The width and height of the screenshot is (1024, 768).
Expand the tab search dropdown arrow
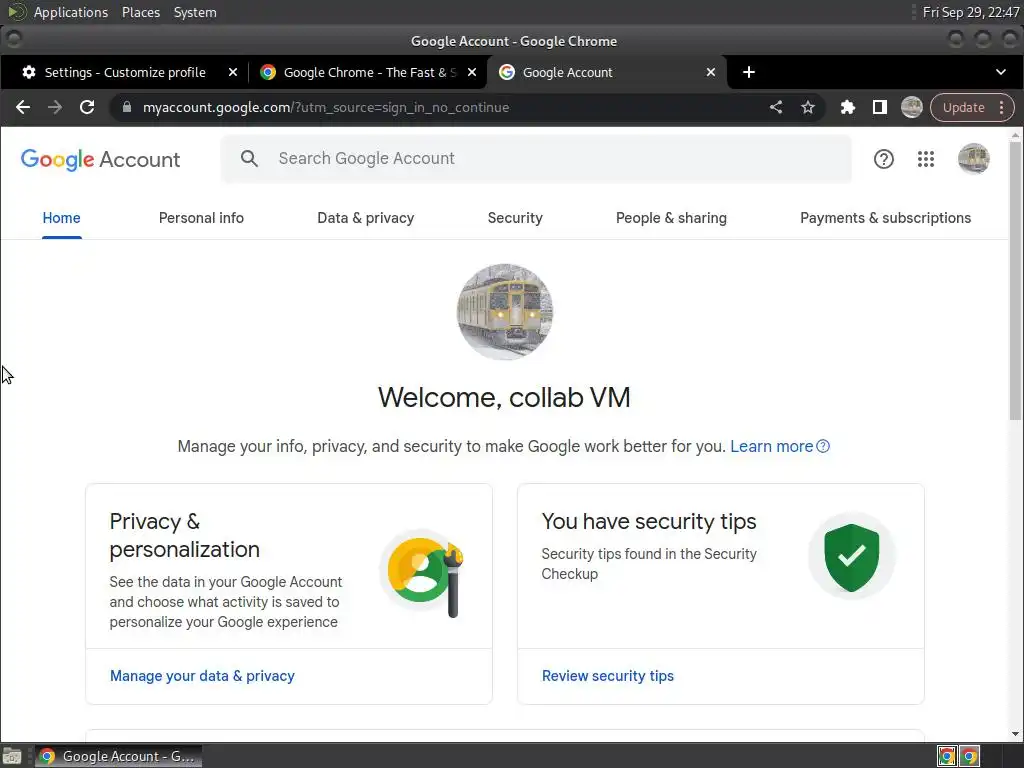(x=1000, y=72)
